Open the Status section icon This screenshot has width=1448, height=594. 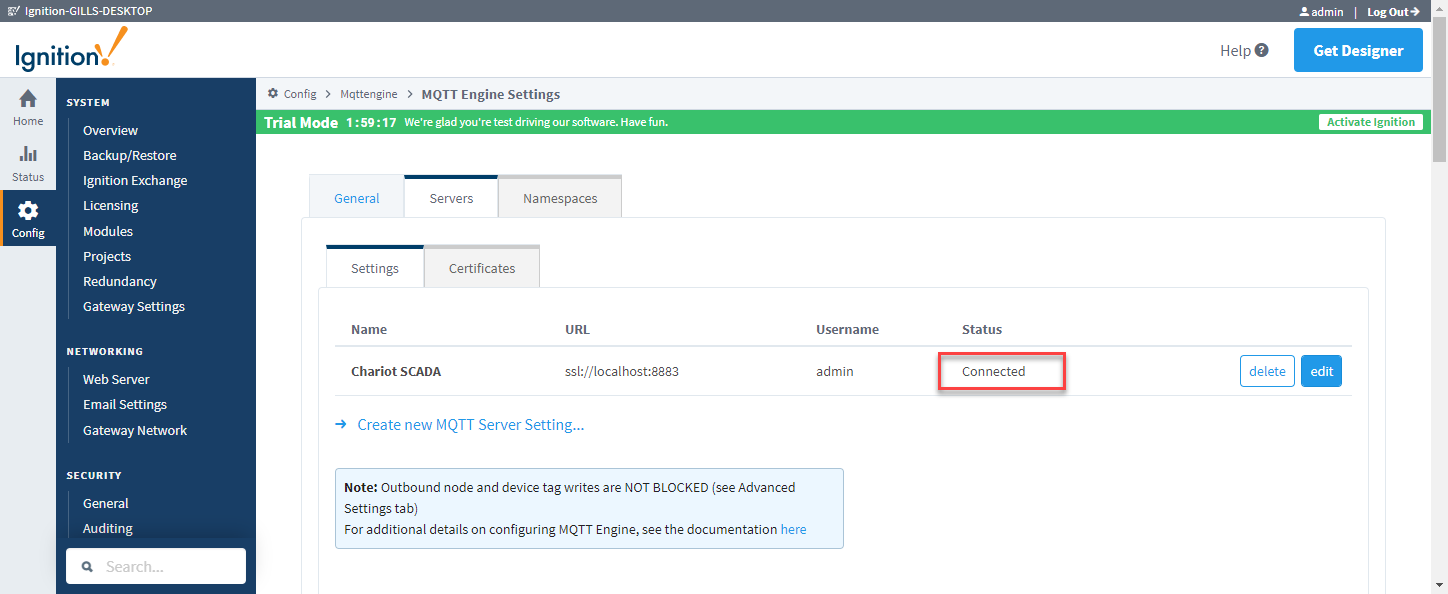[28, 154]
